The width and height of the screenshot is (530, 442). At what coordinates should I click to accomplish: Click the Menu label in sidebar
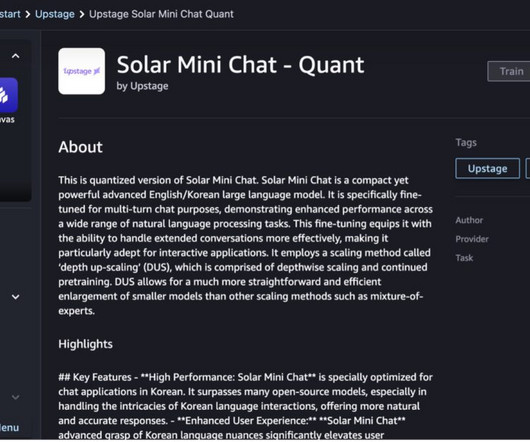(9, 428)
